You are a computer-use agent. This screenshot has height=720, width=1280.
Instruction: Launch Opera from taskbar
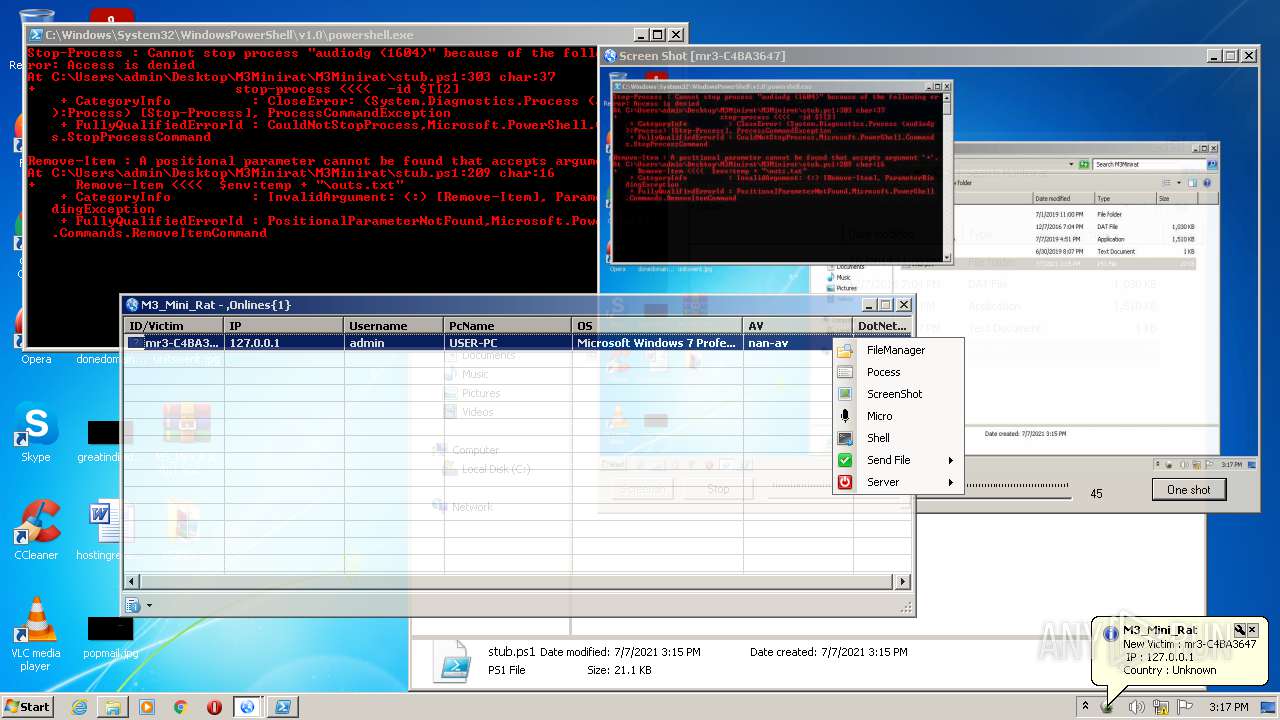coord(214,707)
